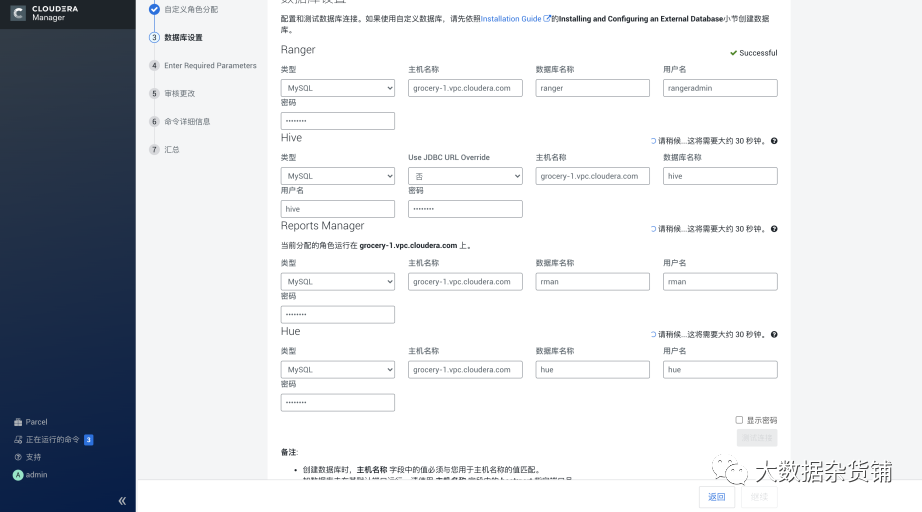The width and height of the screenshot is (922, 512).
Task: Go to step 6 command details
Action: pos(187,122)
